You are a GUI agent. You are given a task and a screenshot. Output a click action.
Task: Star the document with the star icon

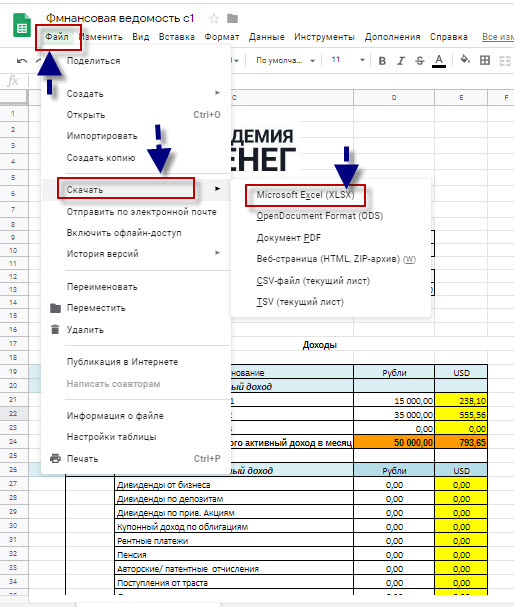tap(214, 18)
